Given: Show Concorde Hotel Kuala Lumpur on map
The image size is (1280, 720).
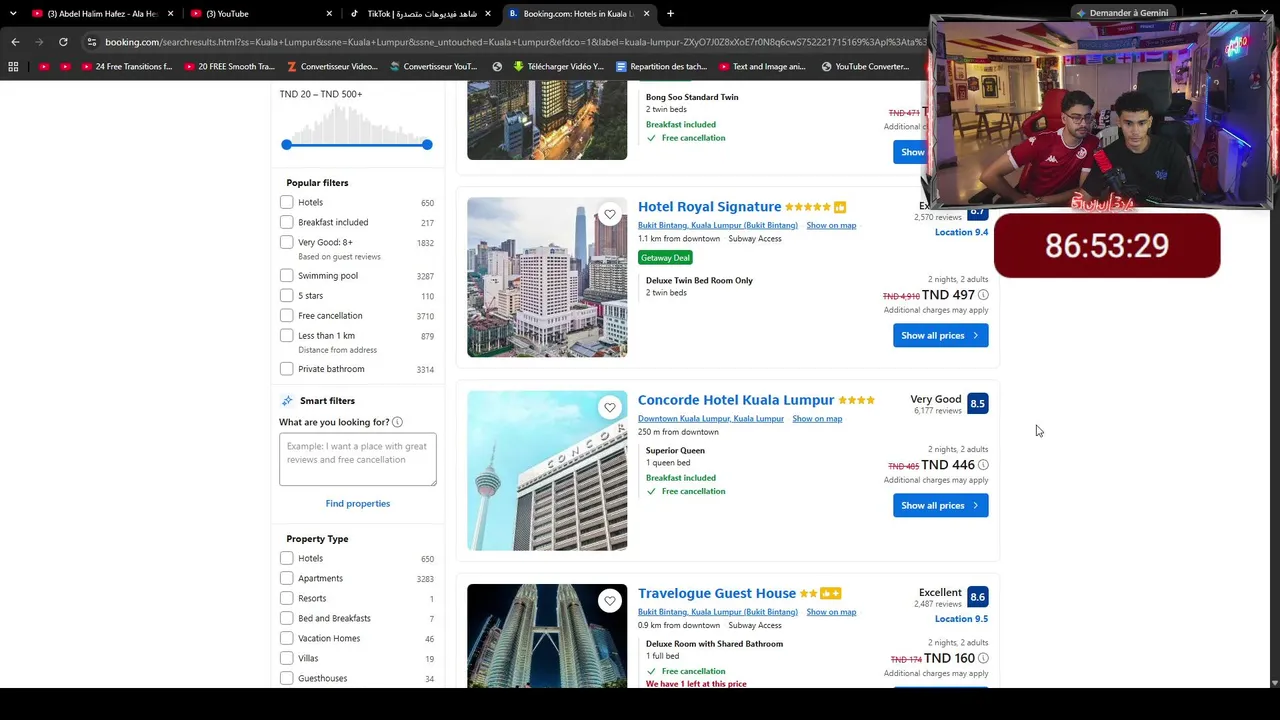Looking at the screenshot, I should coord(817,419).
